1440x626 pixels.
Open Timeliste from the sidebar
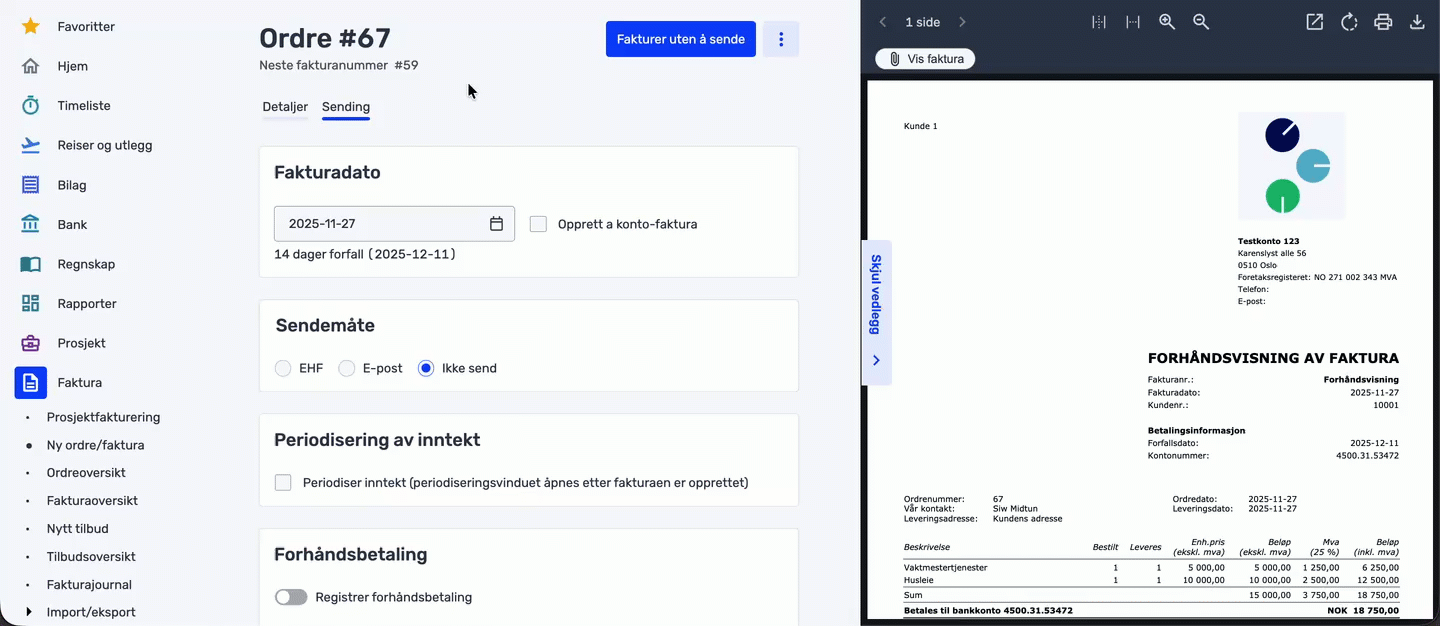pyautogui.click(x=84, y=106)
